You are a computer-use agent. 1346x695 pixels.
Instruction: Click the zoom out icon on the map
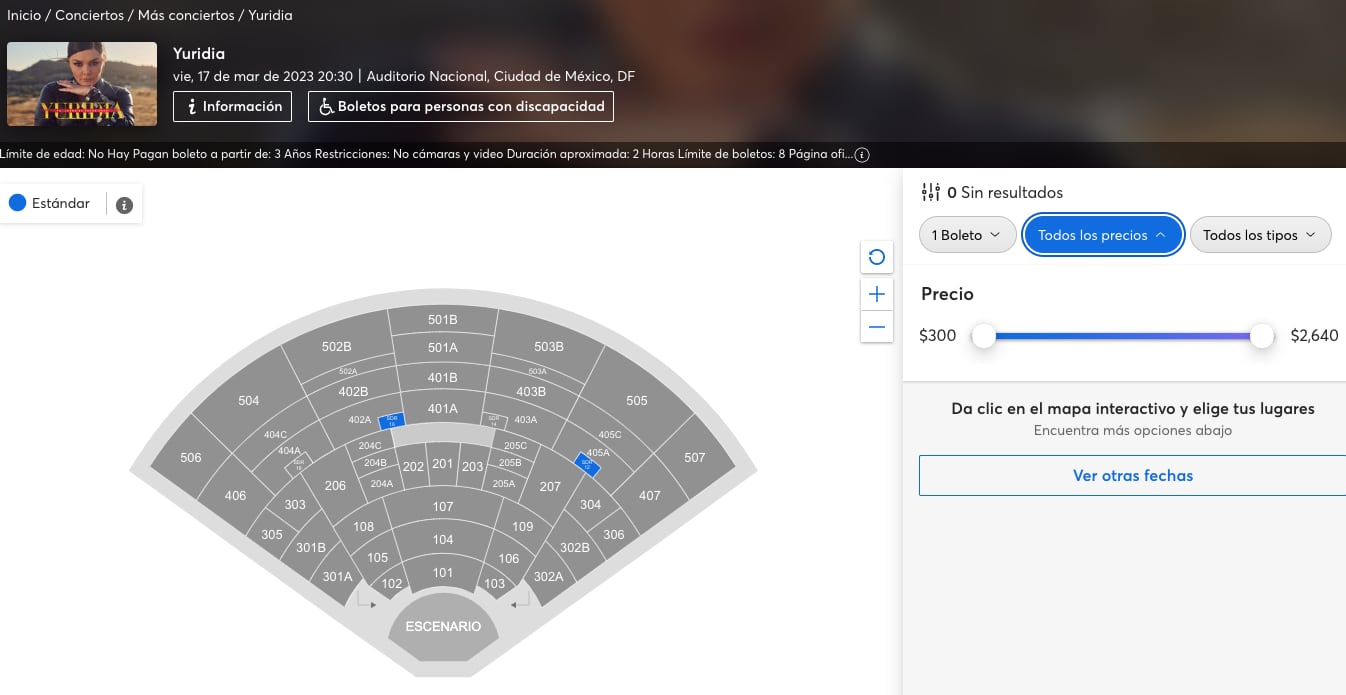tap(876, 326)
